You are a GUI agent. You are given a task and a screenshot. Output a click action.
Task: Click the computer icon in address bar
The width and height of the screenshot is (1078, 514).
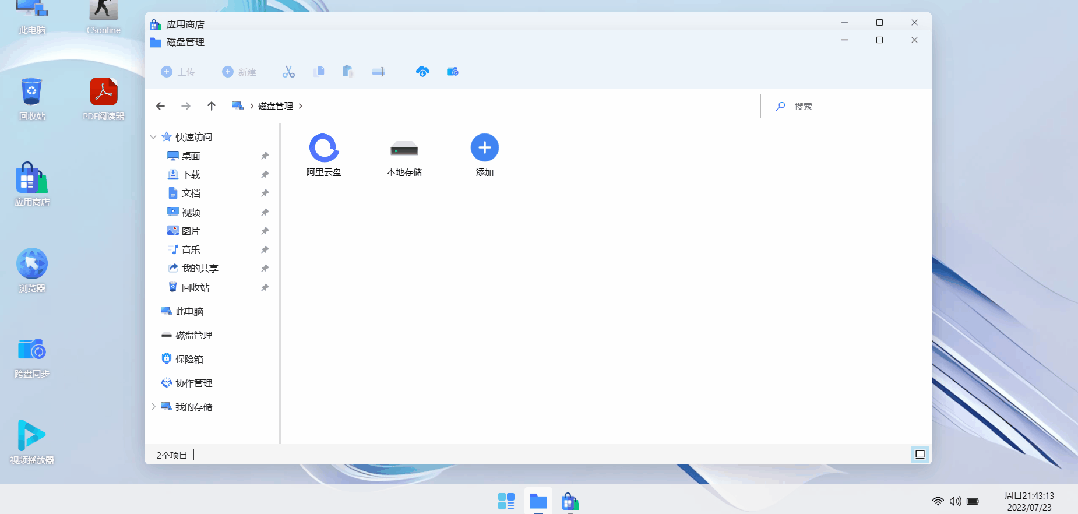[238, 106]
